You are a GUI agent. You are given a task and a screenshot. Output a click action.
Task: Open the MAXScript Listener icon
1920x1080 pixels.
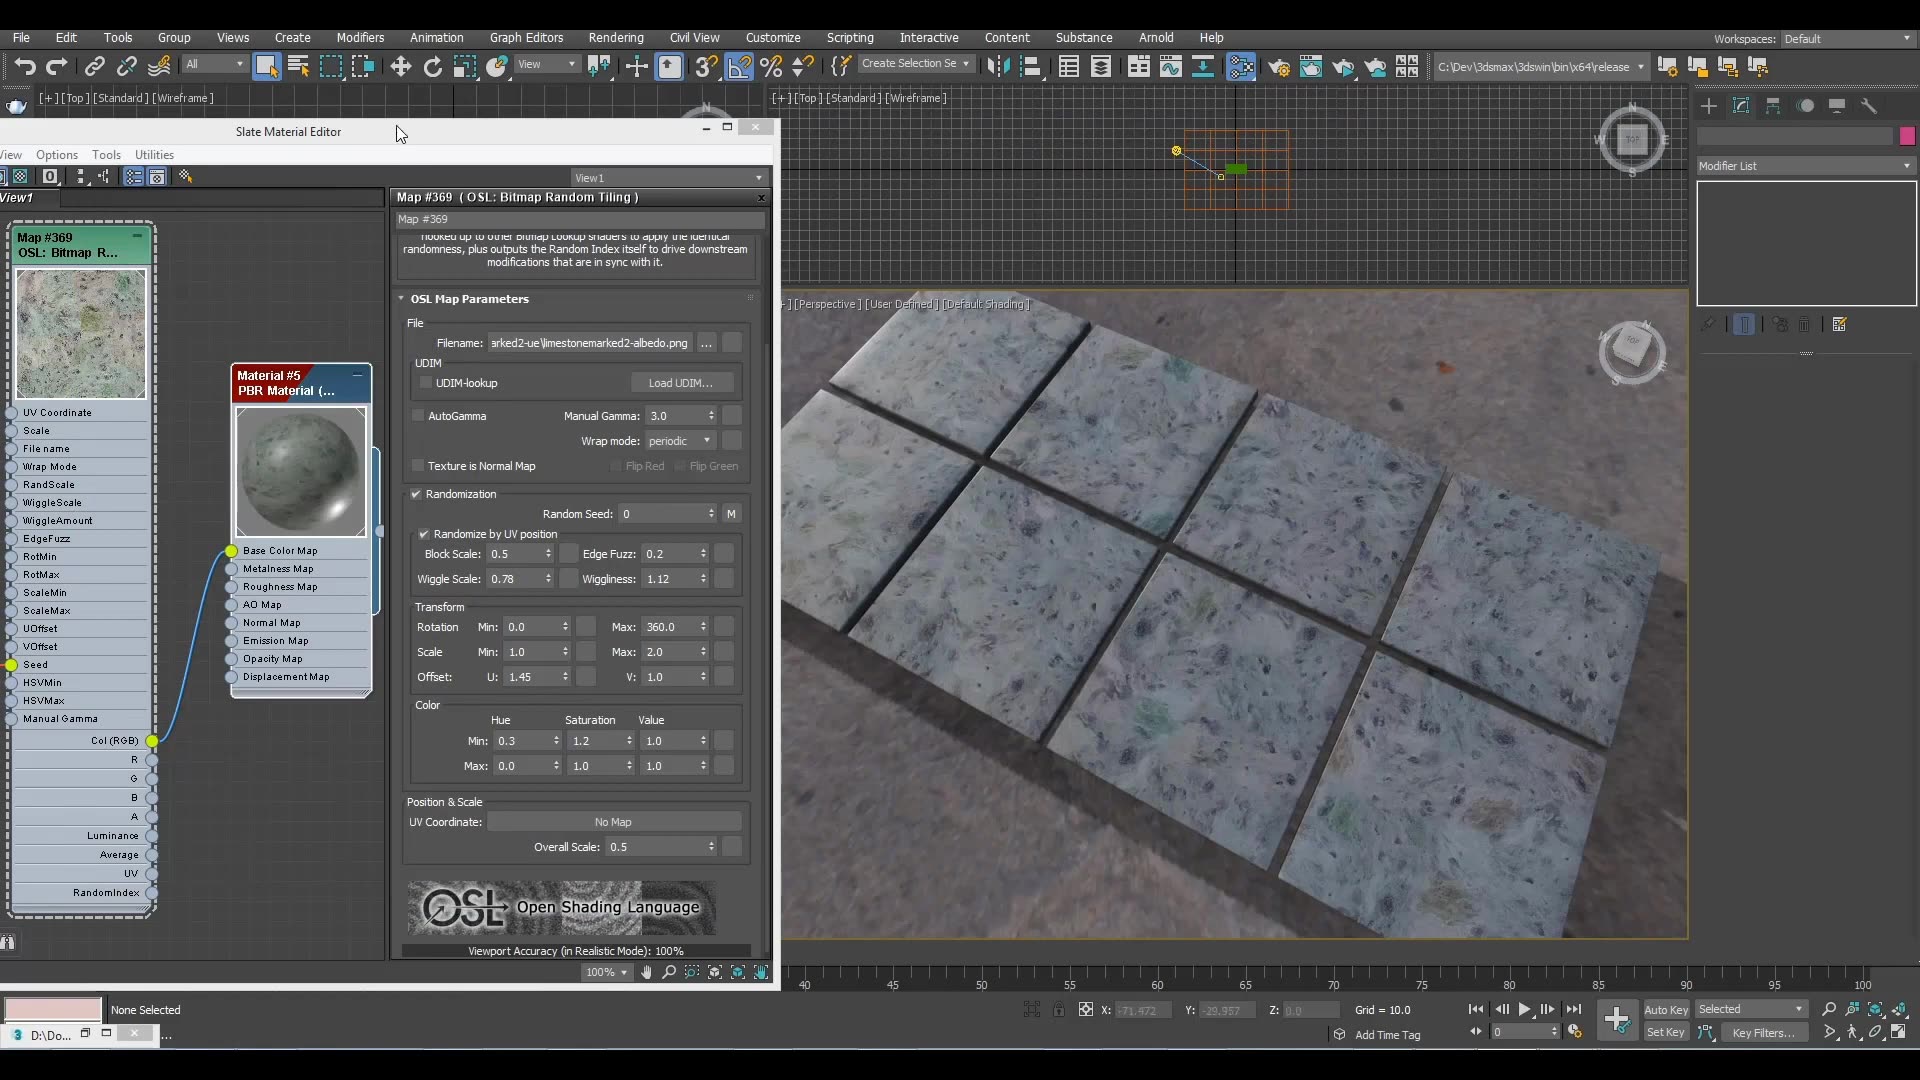(x=841, y=66)
